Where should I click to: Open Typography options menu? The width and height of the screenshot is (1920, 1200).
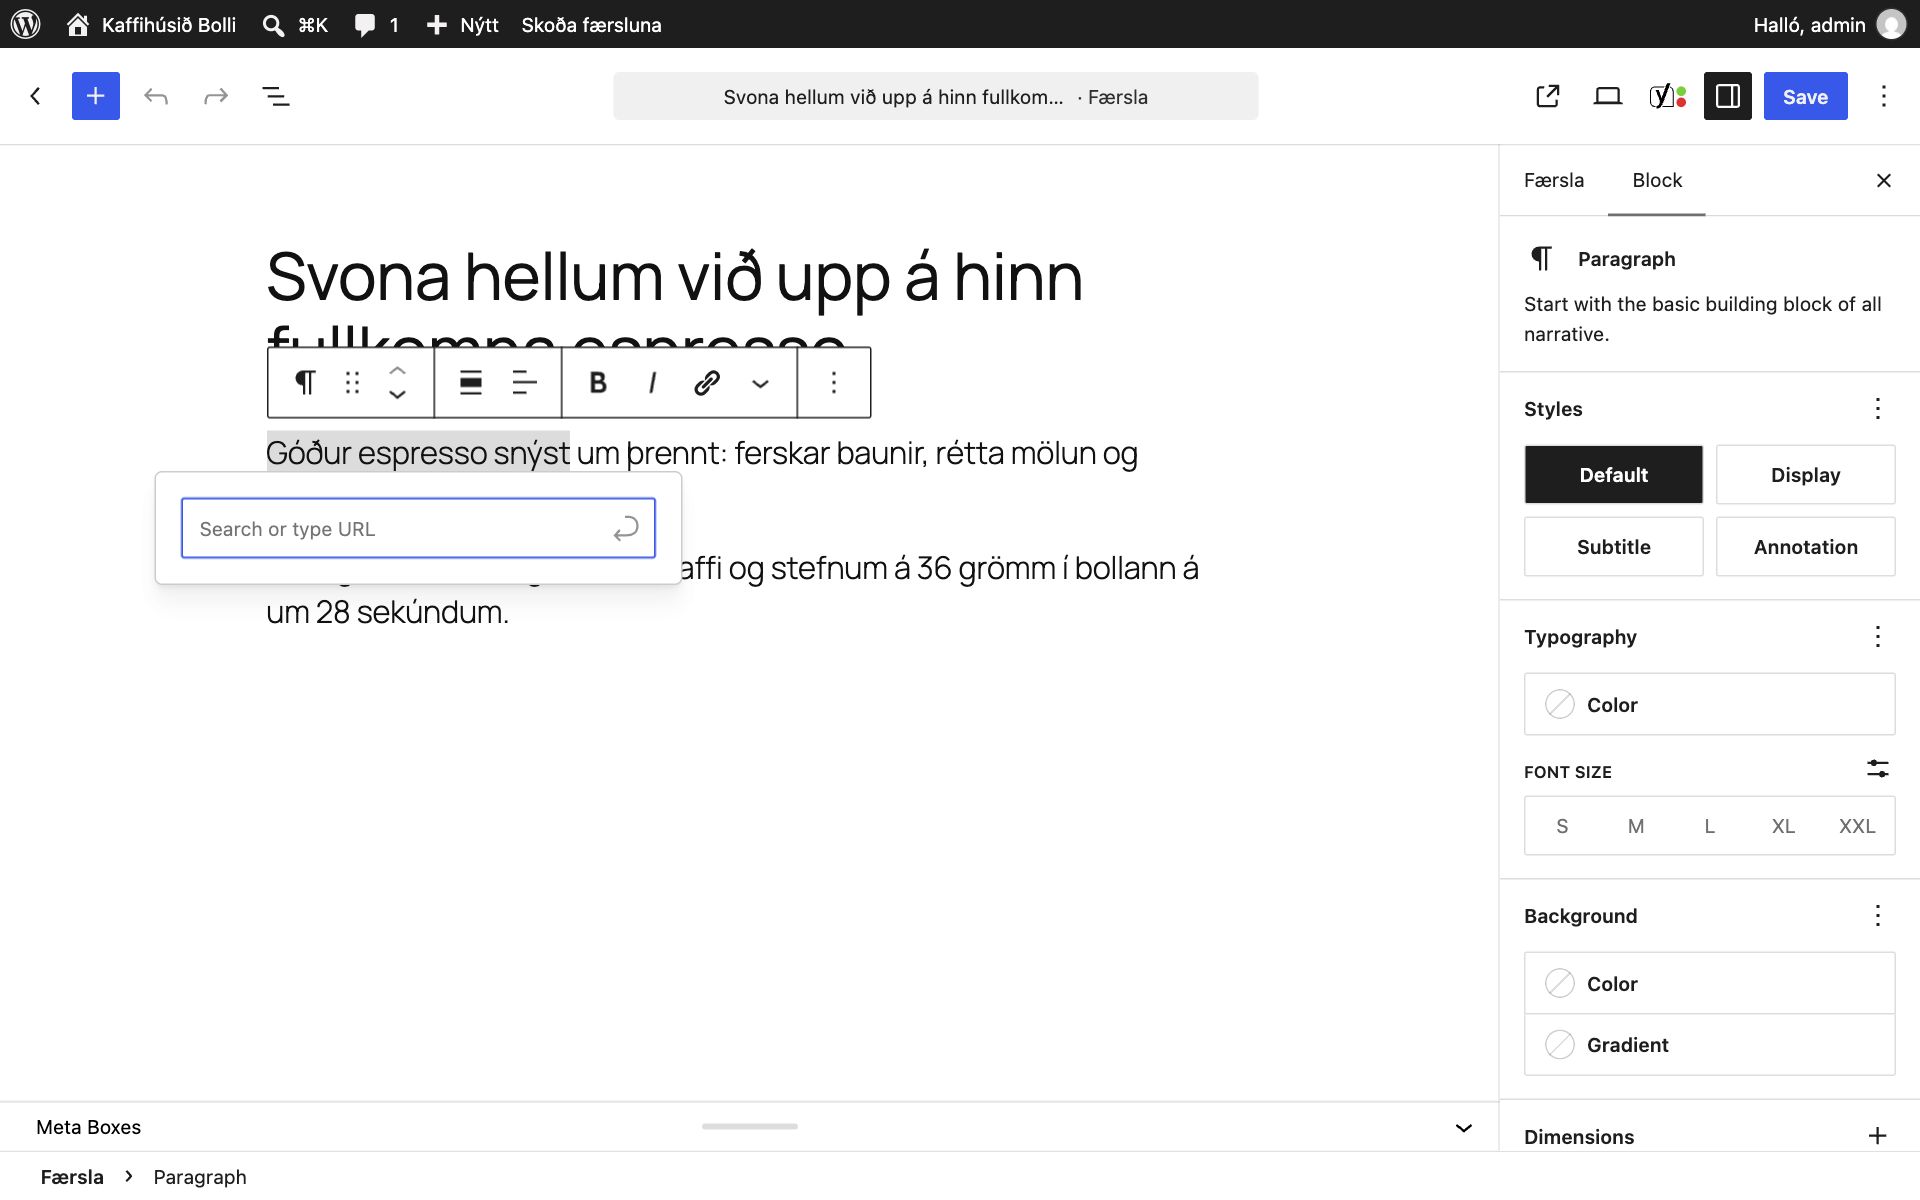1878,636
